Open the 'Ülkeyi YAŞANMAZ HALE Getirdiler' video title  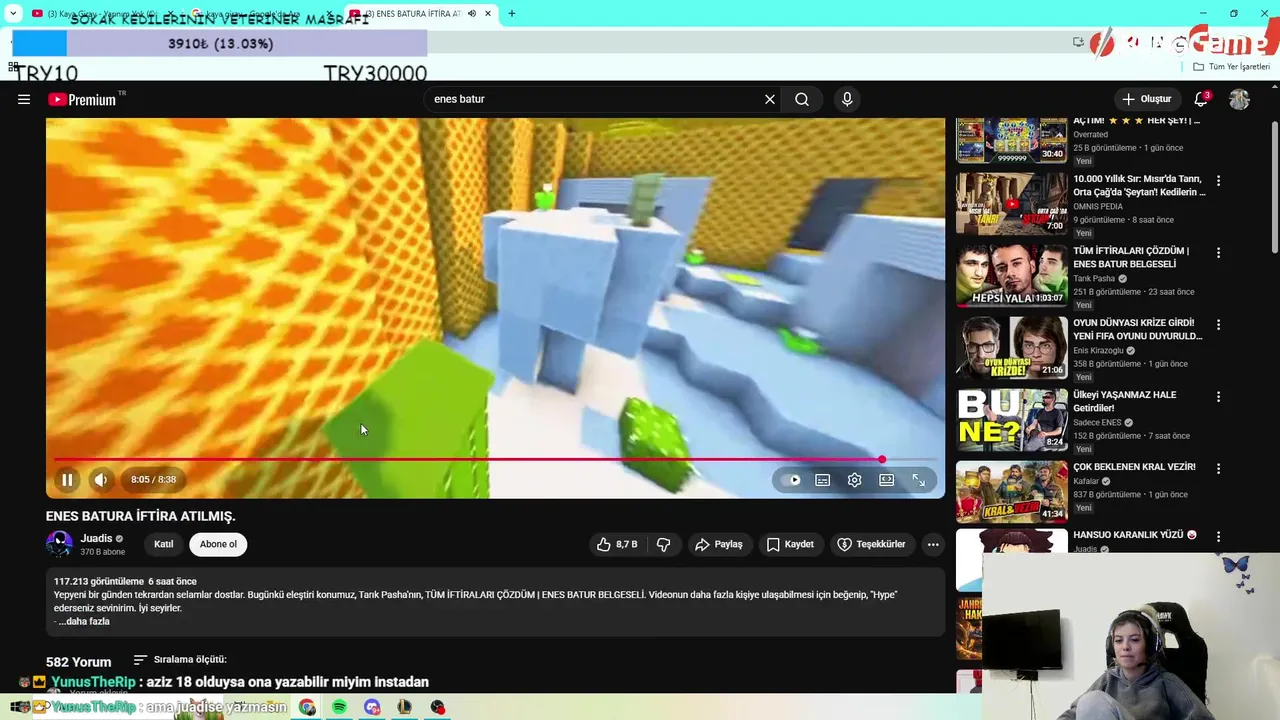click(x=1124, y=401)
